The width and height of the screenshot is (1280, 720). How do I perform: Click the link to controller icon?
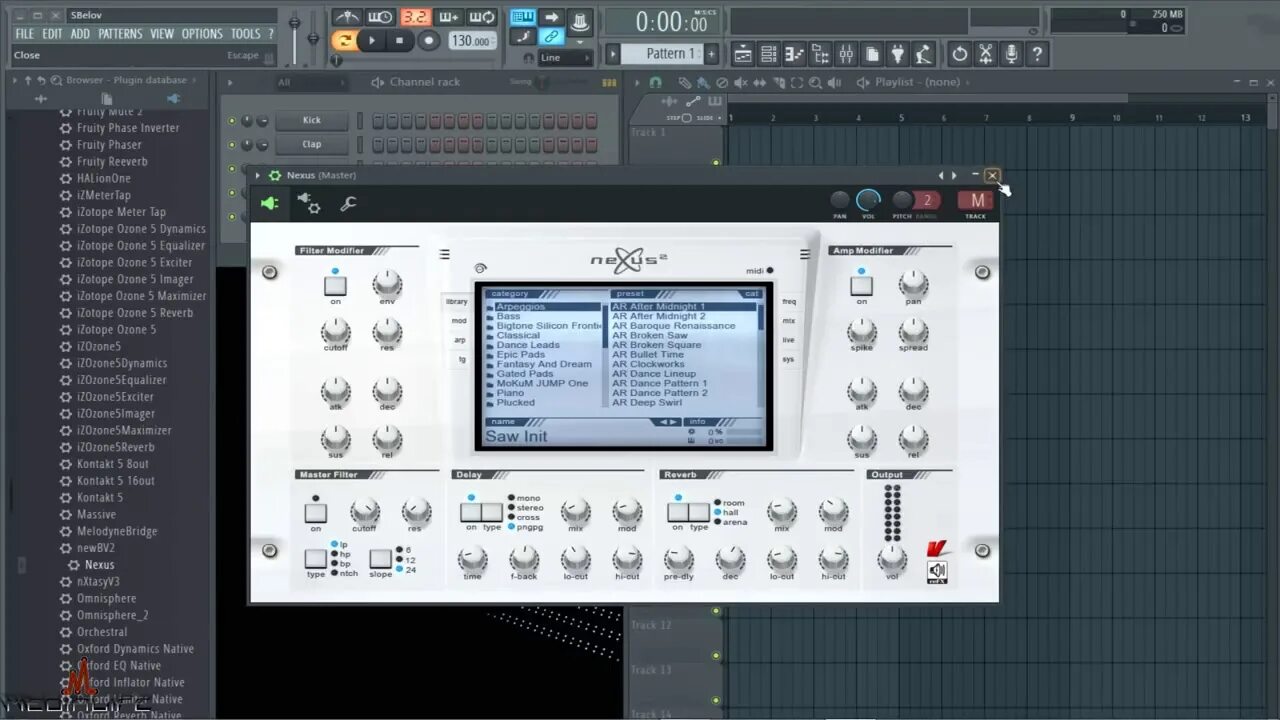pos(551,37)
